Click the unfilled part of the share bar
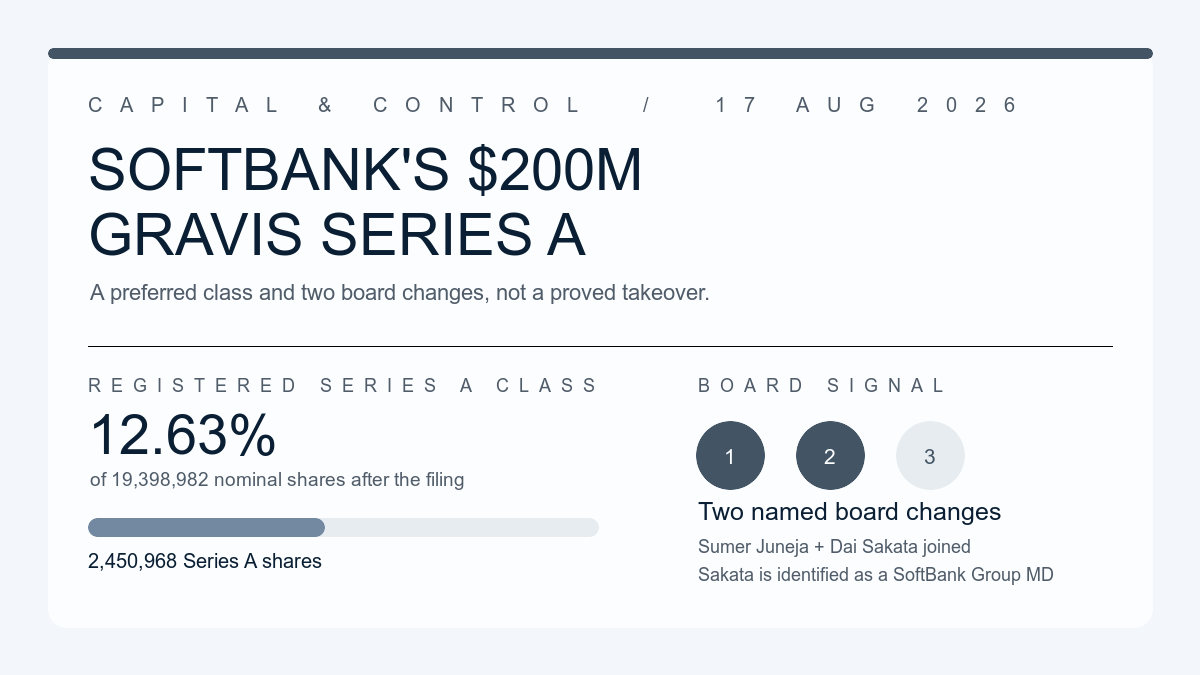Image resolution: width=1200 pixels, height=675 pixels. [462, 527]
